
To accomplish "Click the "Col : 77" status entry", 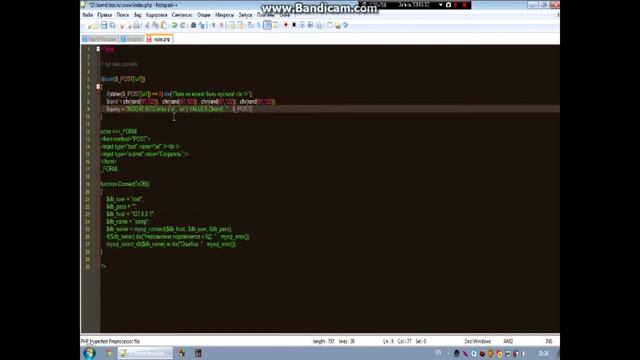I will tap(404, 341).
